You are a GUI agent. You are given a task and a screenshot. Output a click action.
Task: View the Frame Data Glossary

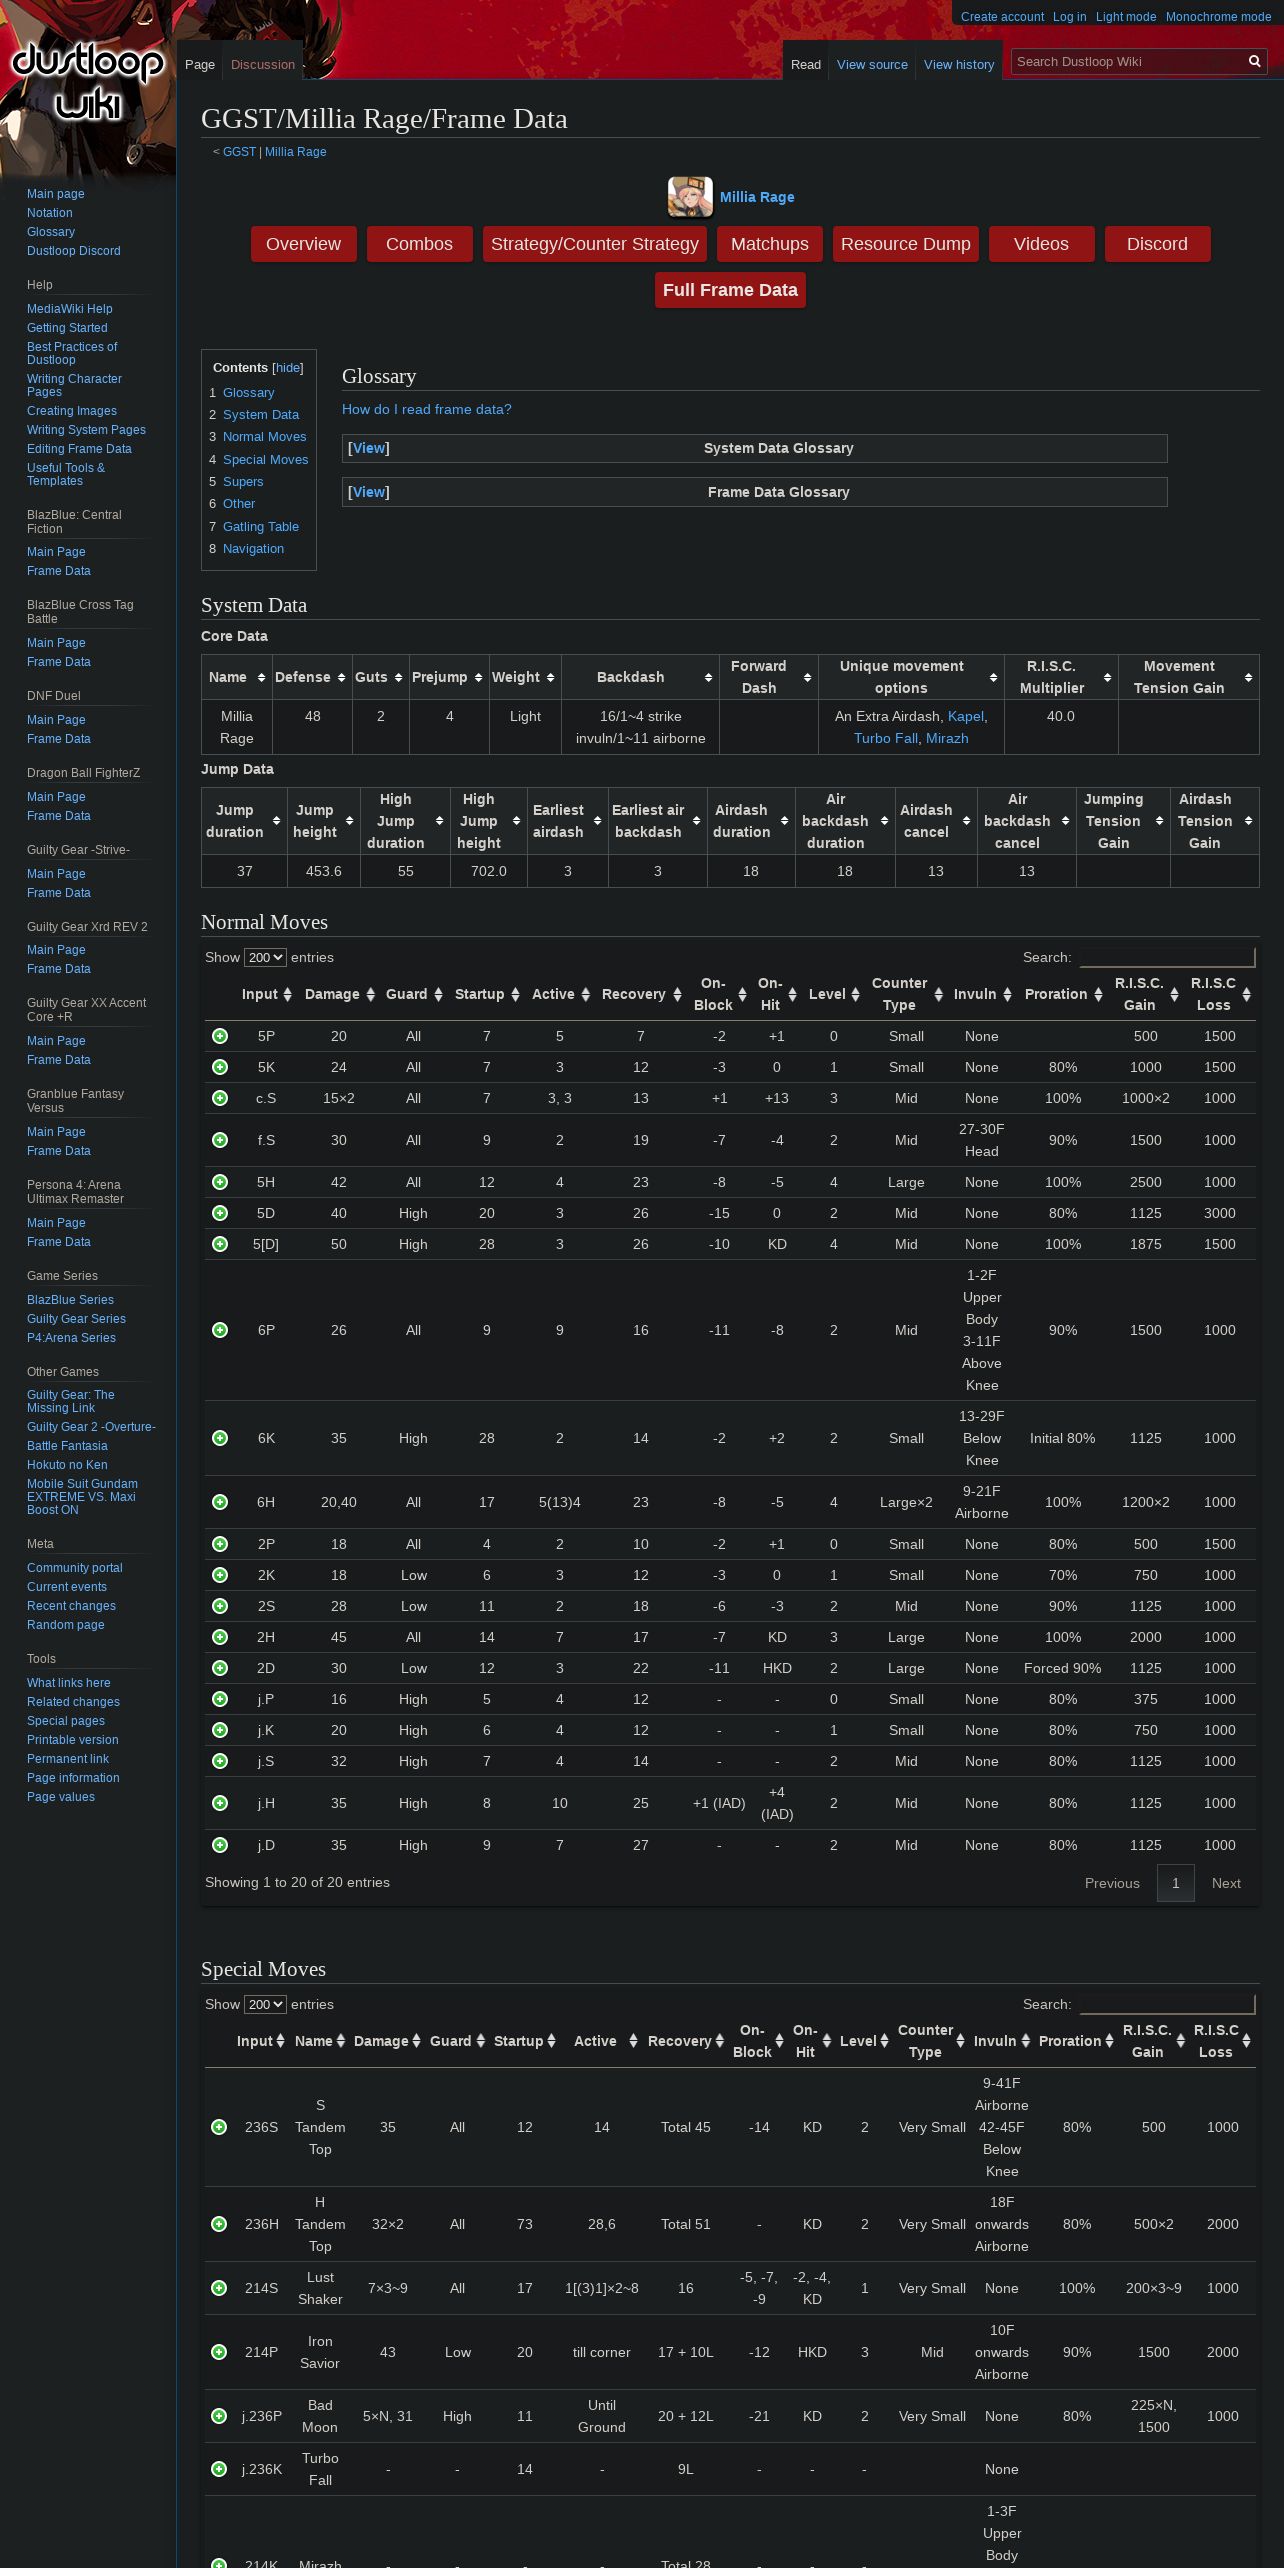pos(369,492)
